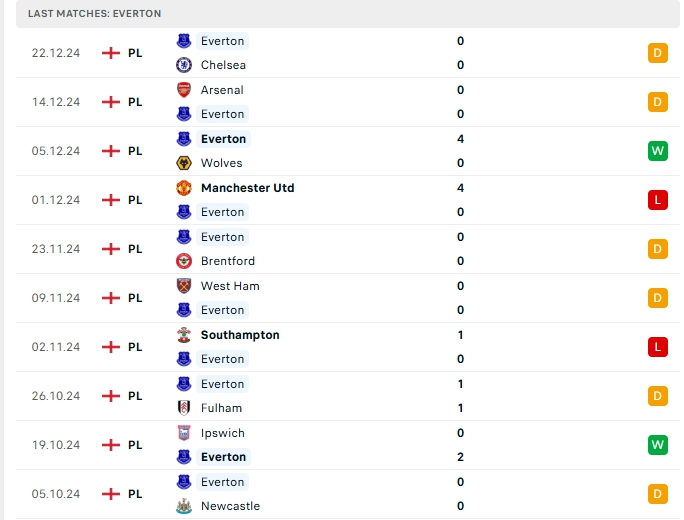
Task: Click the Newcastle club crest icon
Action: pyautogui.click(x=184, y=506)
